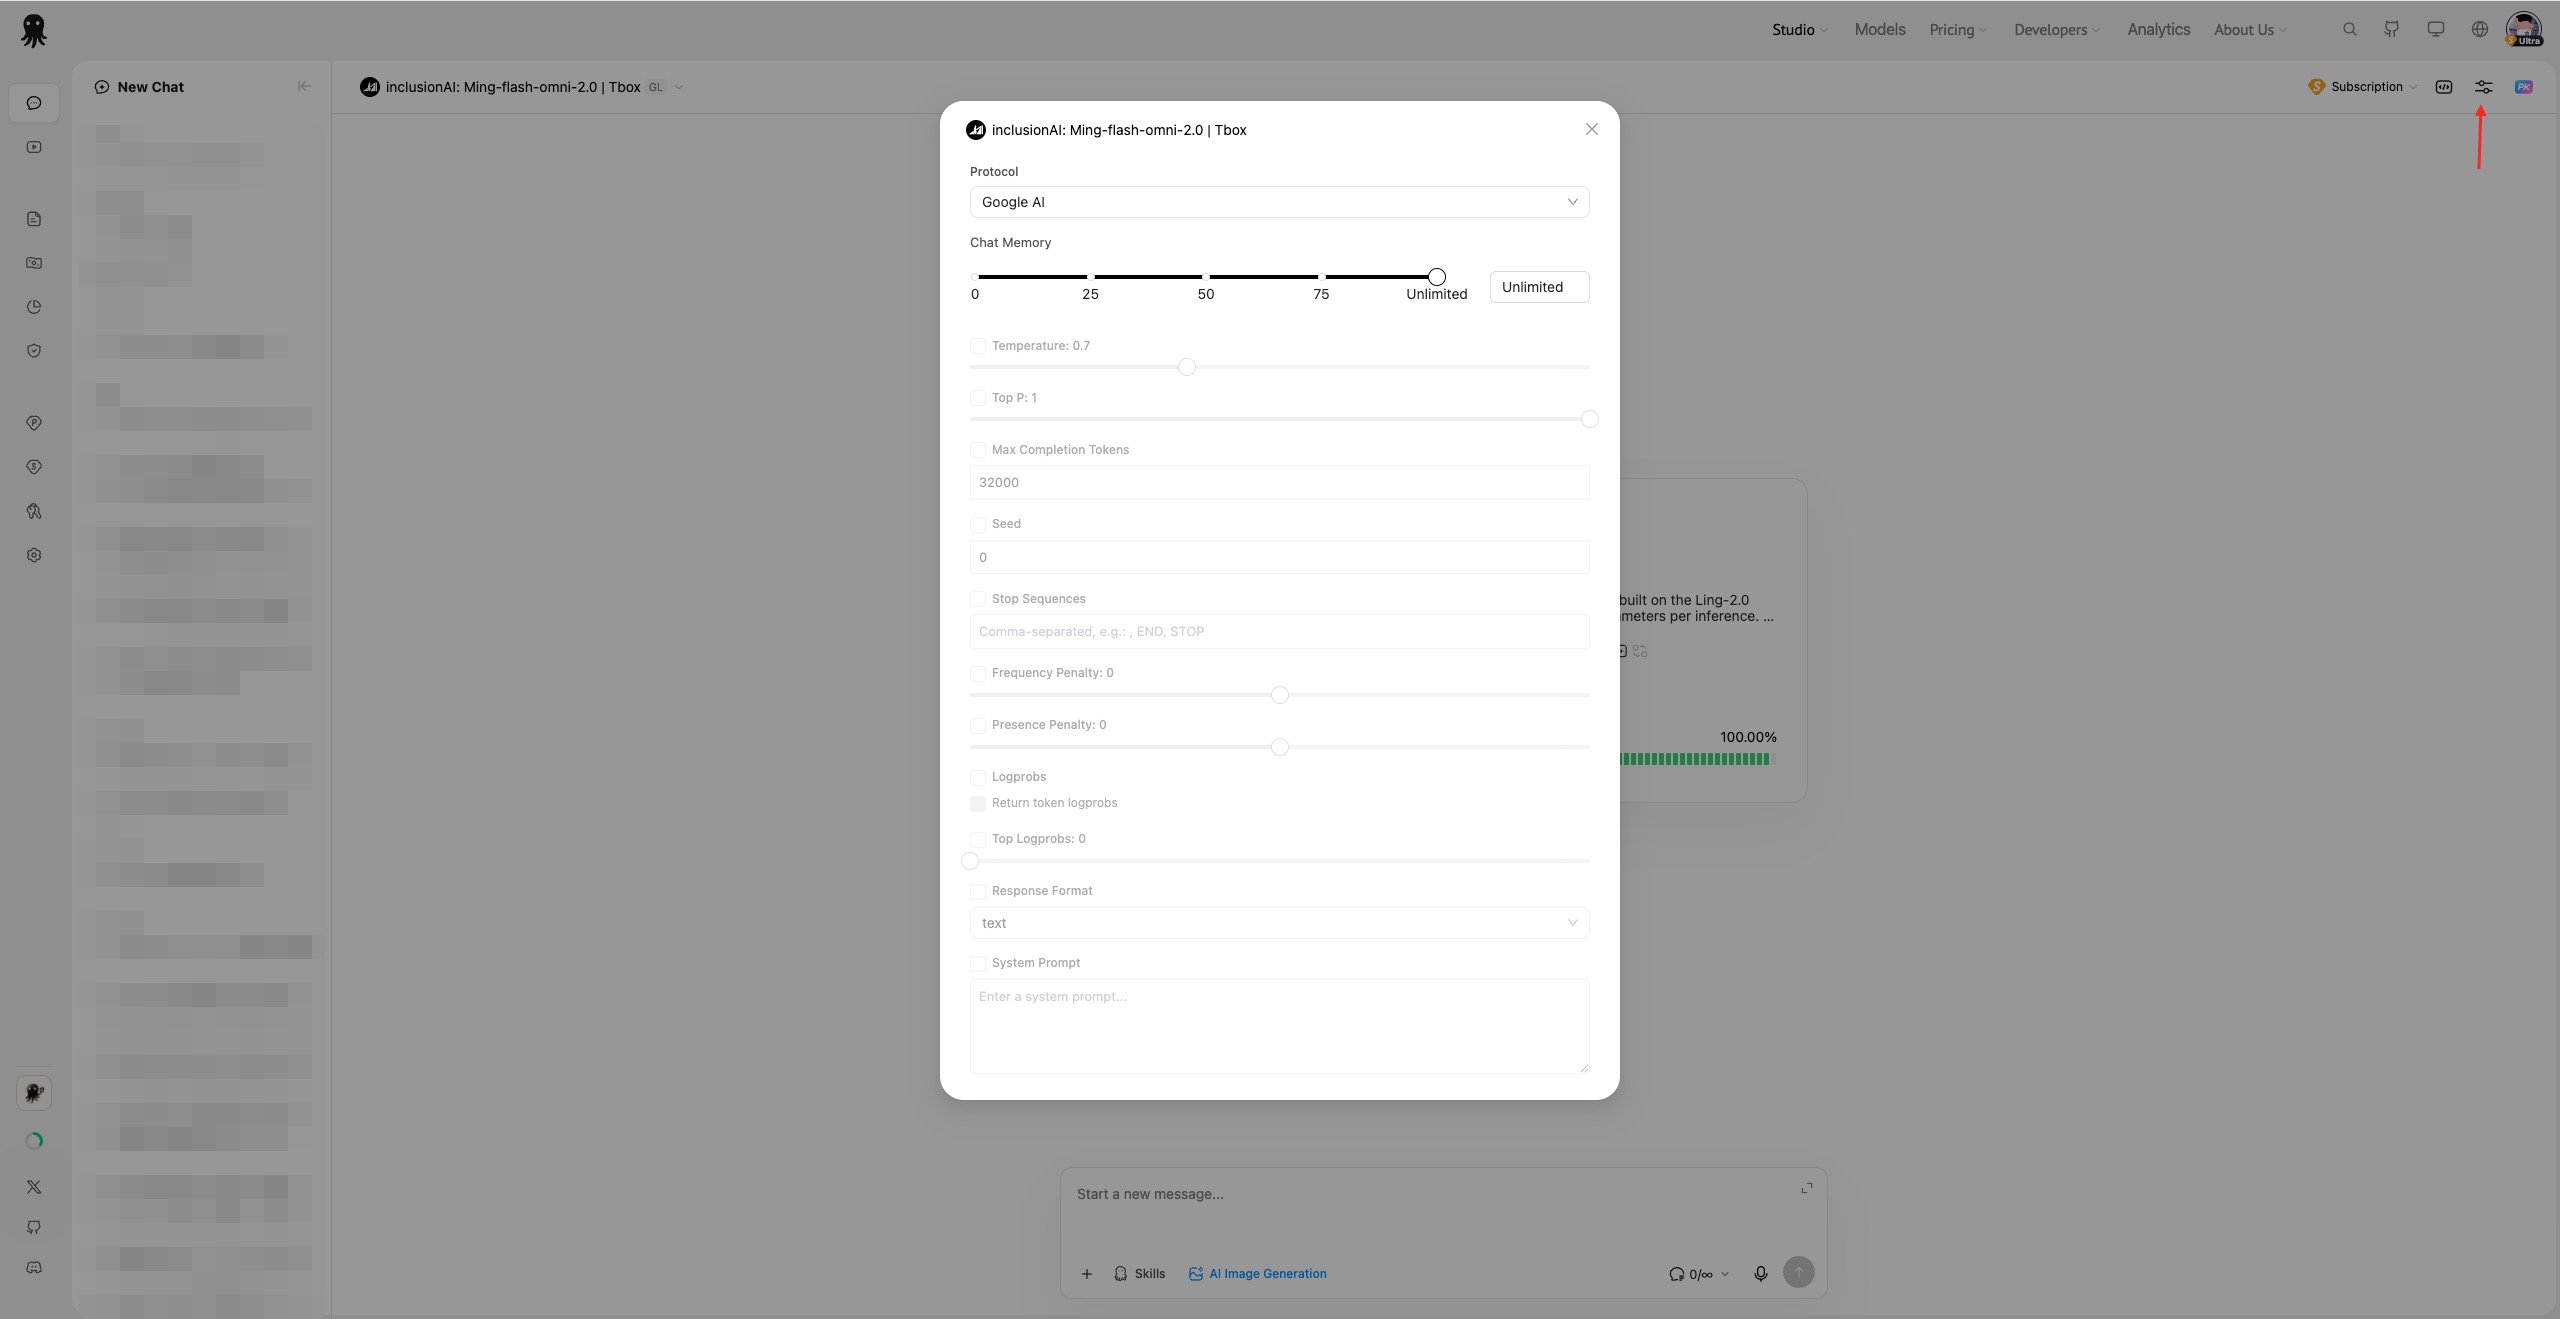2560x1319 pixels.
Task: Click the send message arrow button
Action: [1798, 1272]
